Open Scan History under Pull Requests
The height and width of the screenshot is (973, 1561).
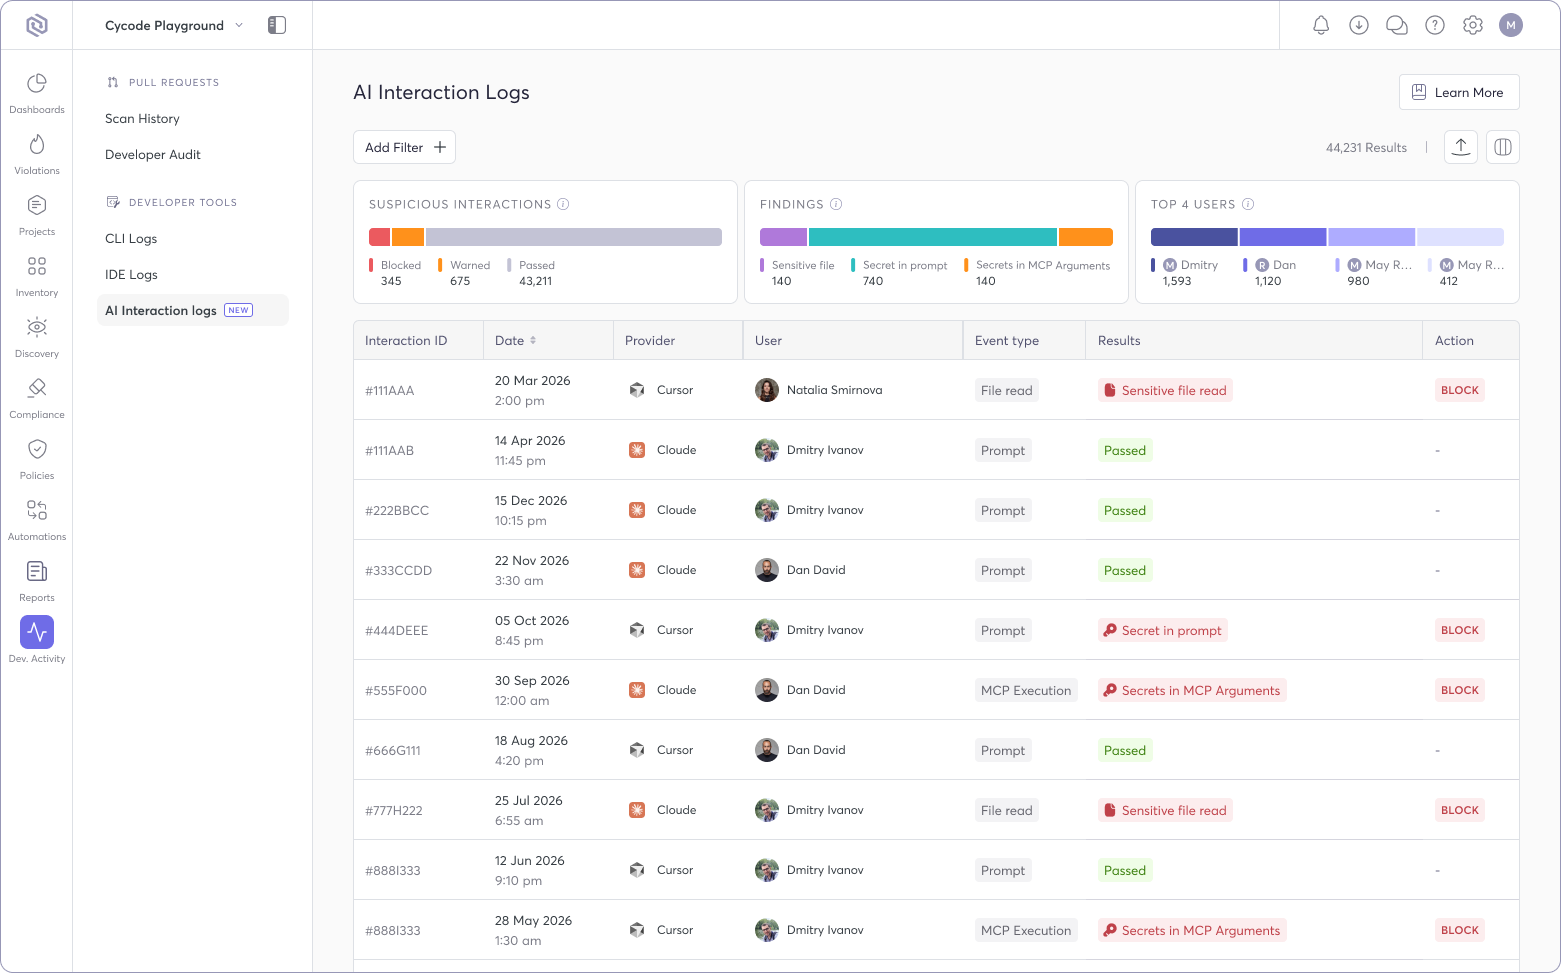point(142,118)
